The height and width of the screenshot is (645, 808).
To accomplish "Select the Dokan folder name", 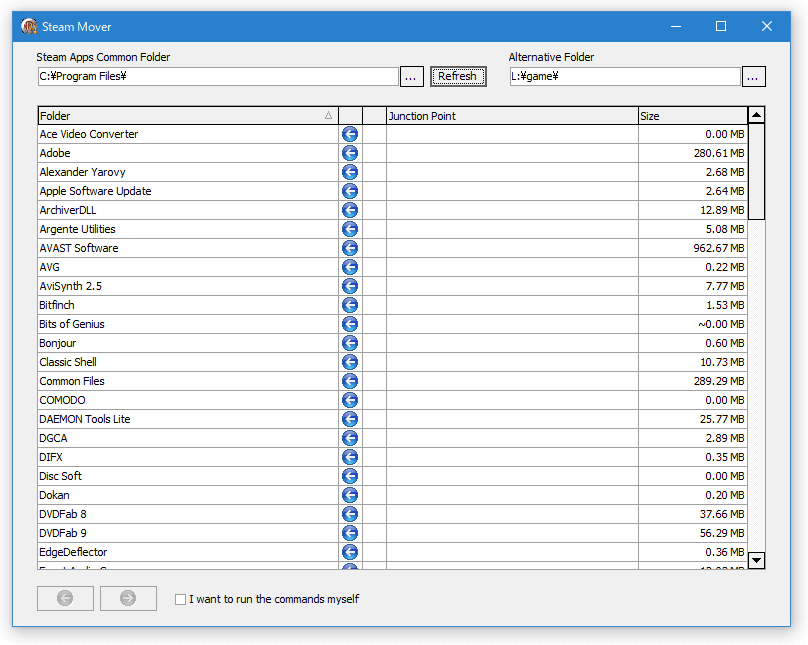I will point(54,496).
